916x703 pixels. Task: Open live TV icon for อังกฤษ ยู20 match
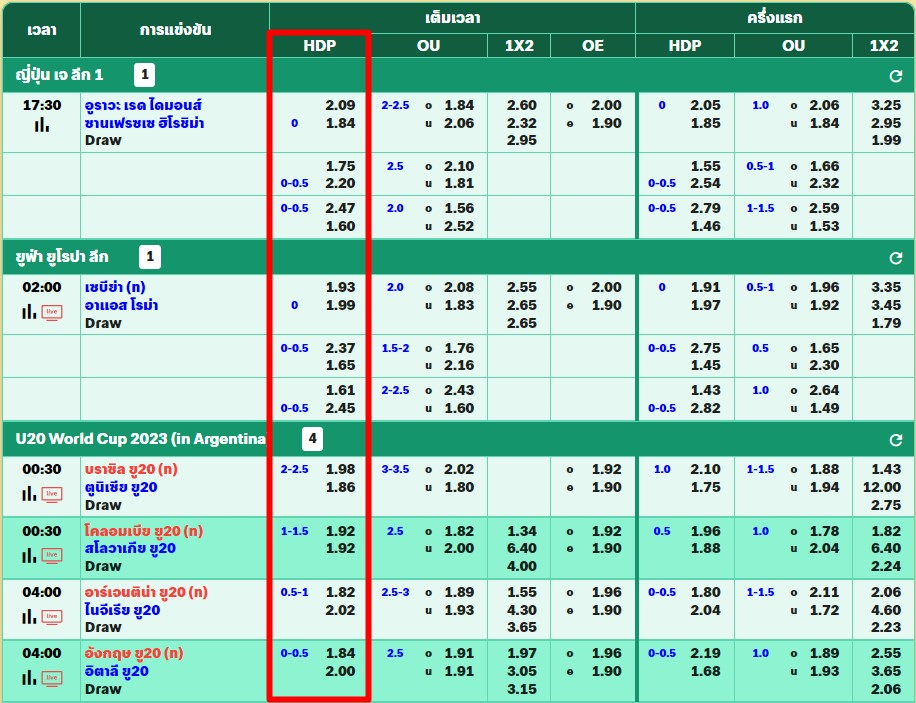point(51,677)
